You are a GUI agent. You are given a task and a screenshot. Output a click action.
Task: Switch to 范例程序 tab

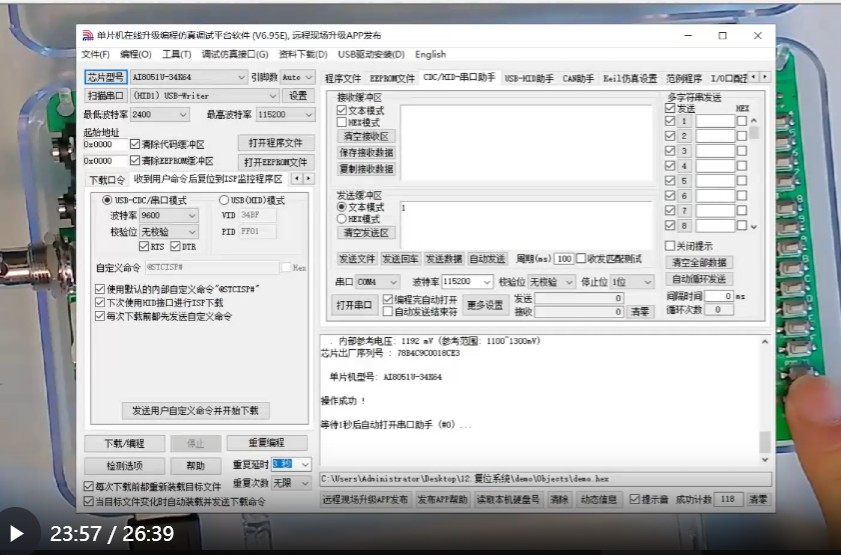point(684,79)
